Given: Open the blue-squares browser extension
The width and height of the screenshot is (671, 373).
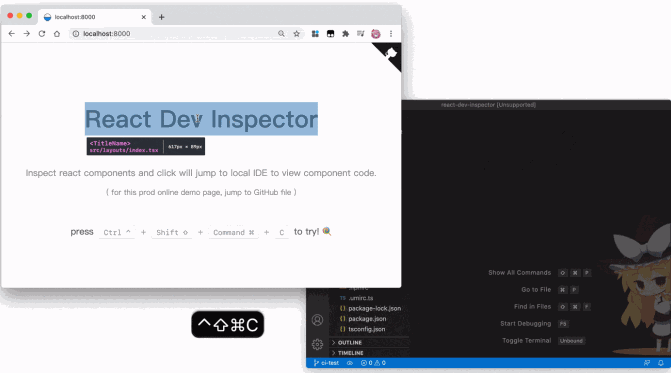Looking at the screenshot, I should click(315, 34).
